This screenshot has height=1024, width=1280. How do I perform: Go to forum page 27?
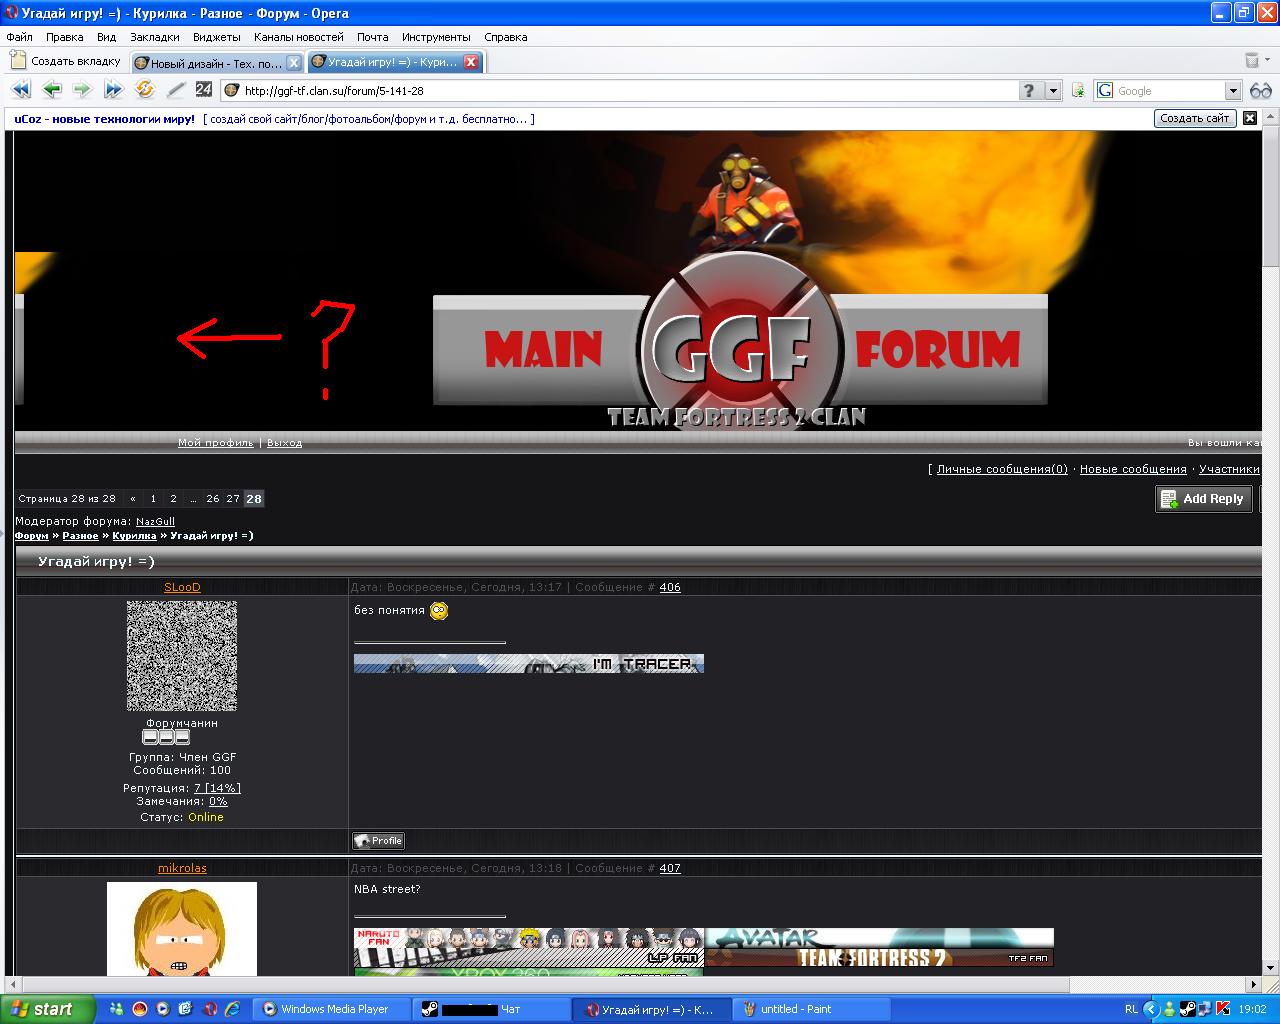click(x=233, y=498)
